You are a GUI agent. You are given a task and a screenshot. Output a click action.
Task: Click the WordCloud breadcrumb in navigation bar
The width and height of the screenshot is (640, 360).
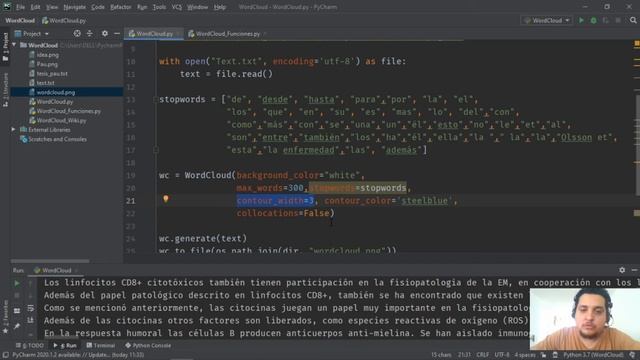click(20, 20)
